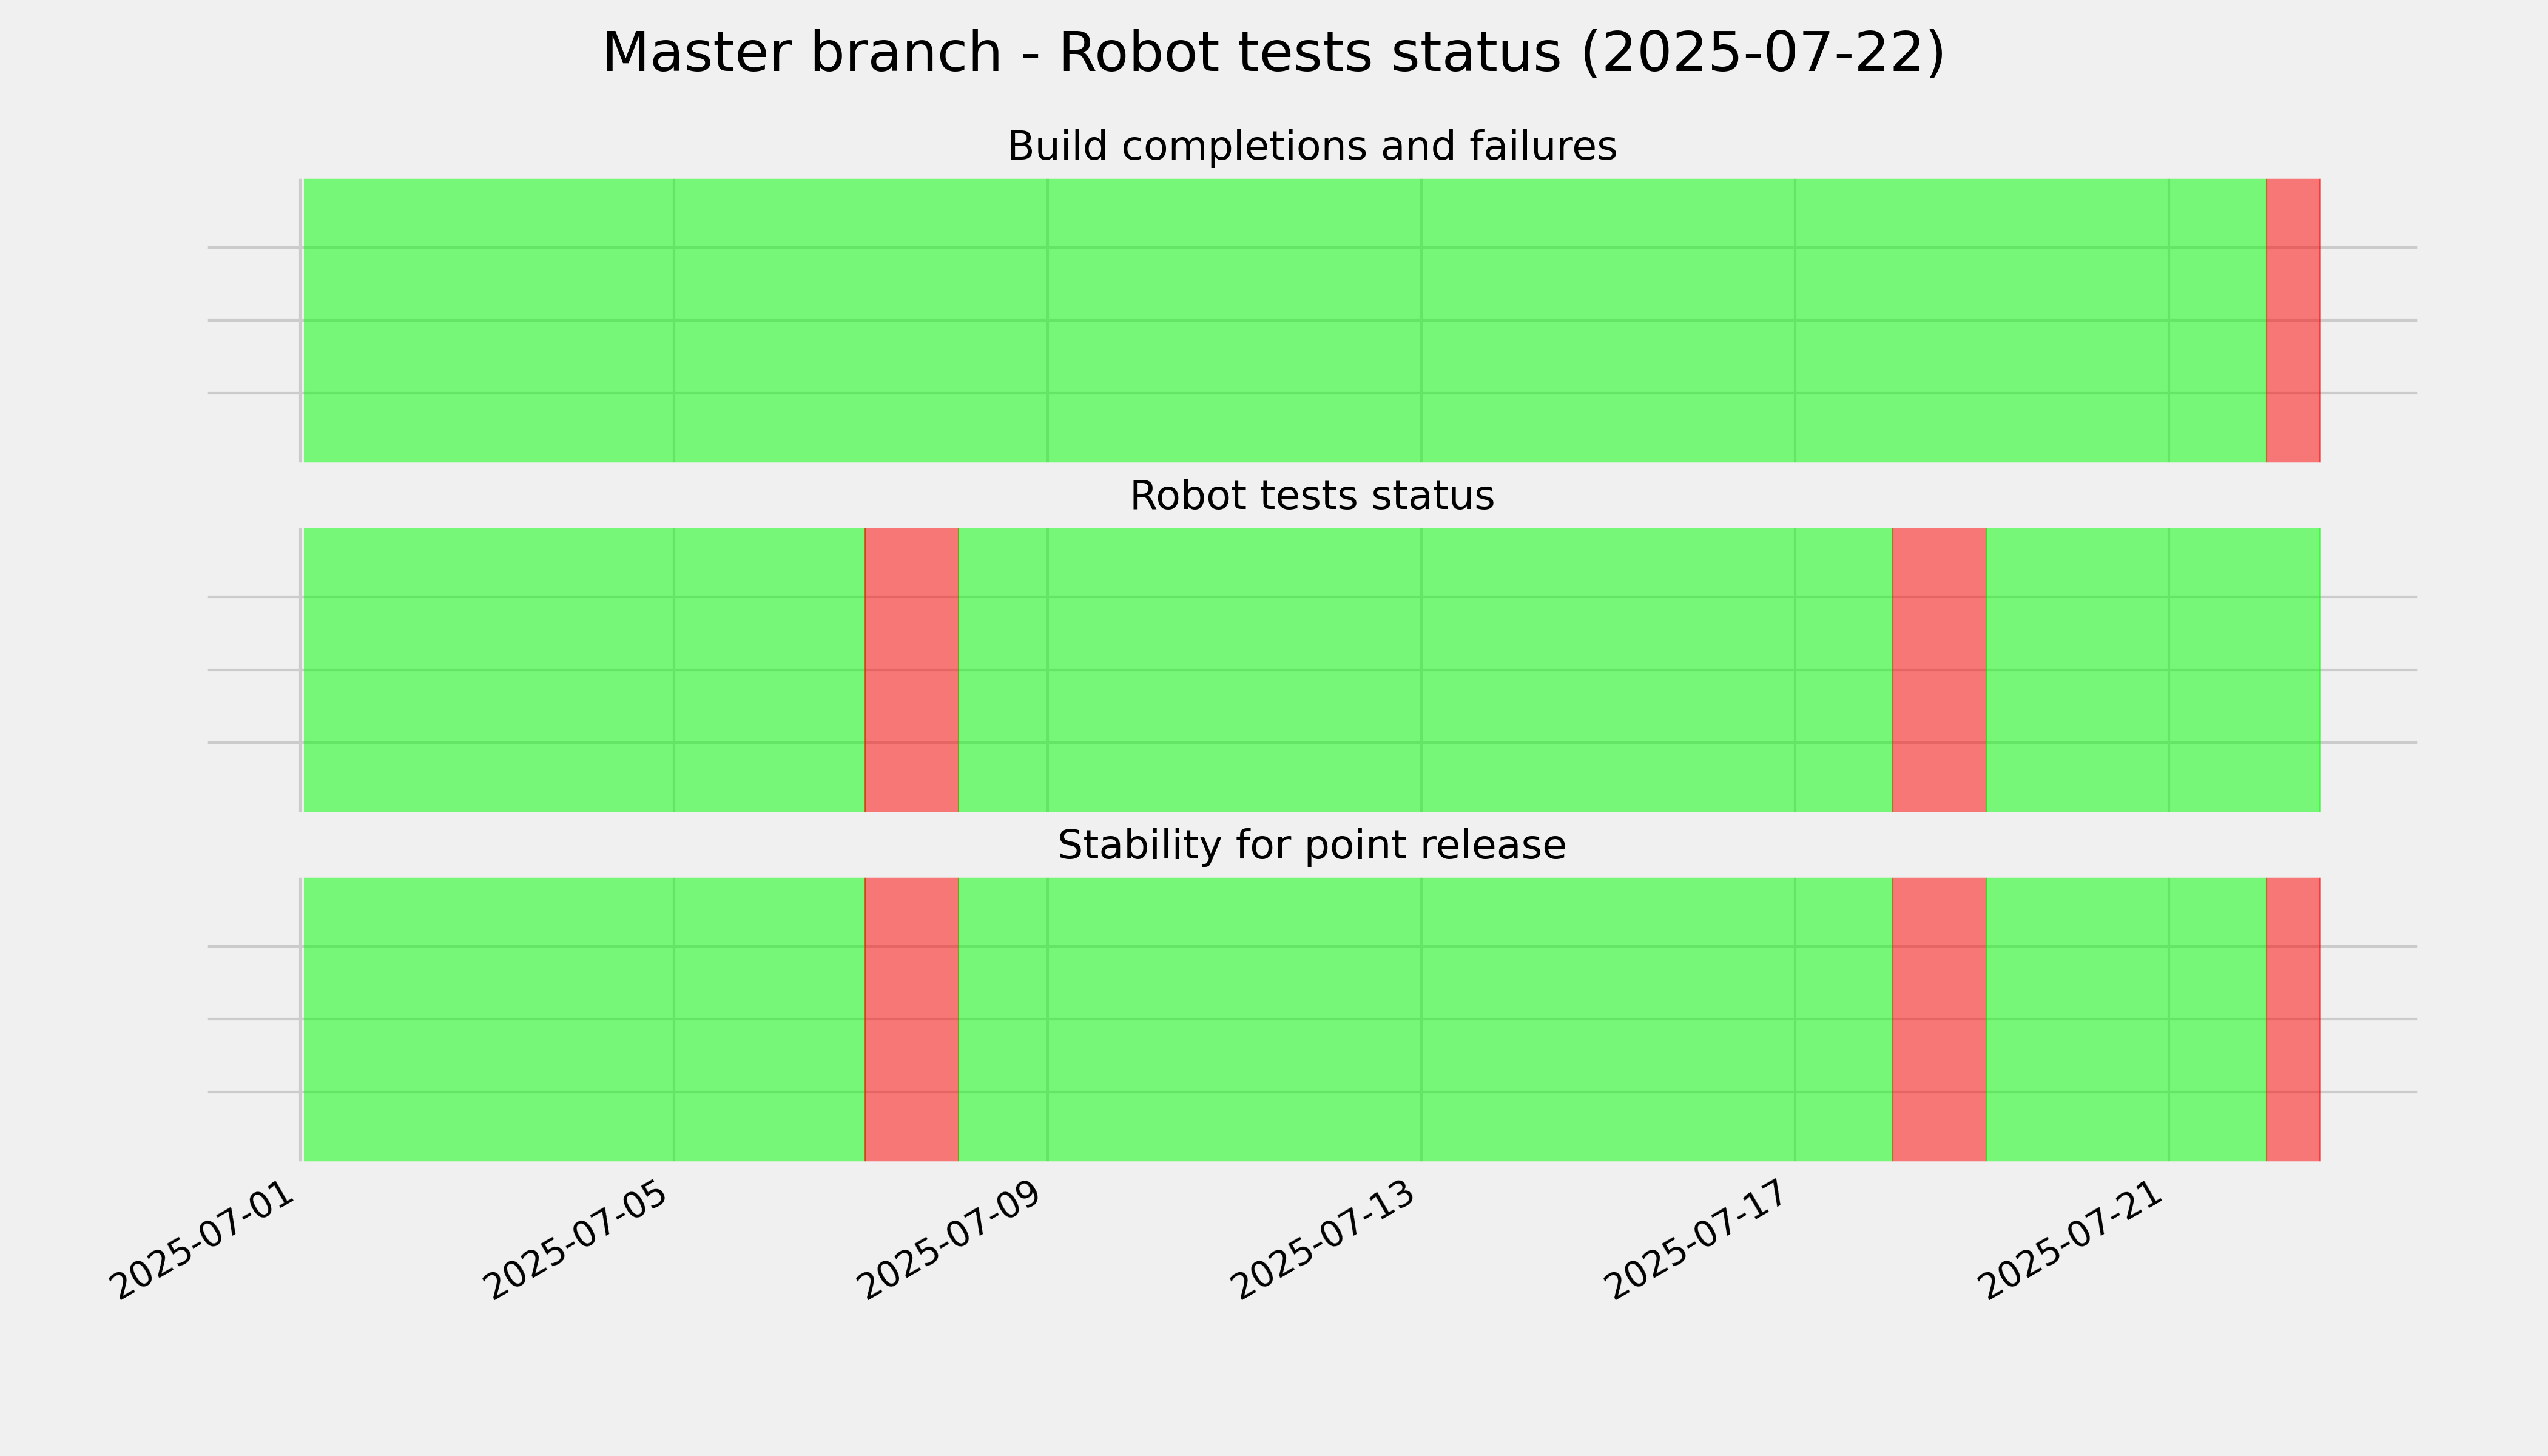Click the leftmost green region in Stability chart
This screenshot has width=2548, height=1456.
[x=584, y=1019]
